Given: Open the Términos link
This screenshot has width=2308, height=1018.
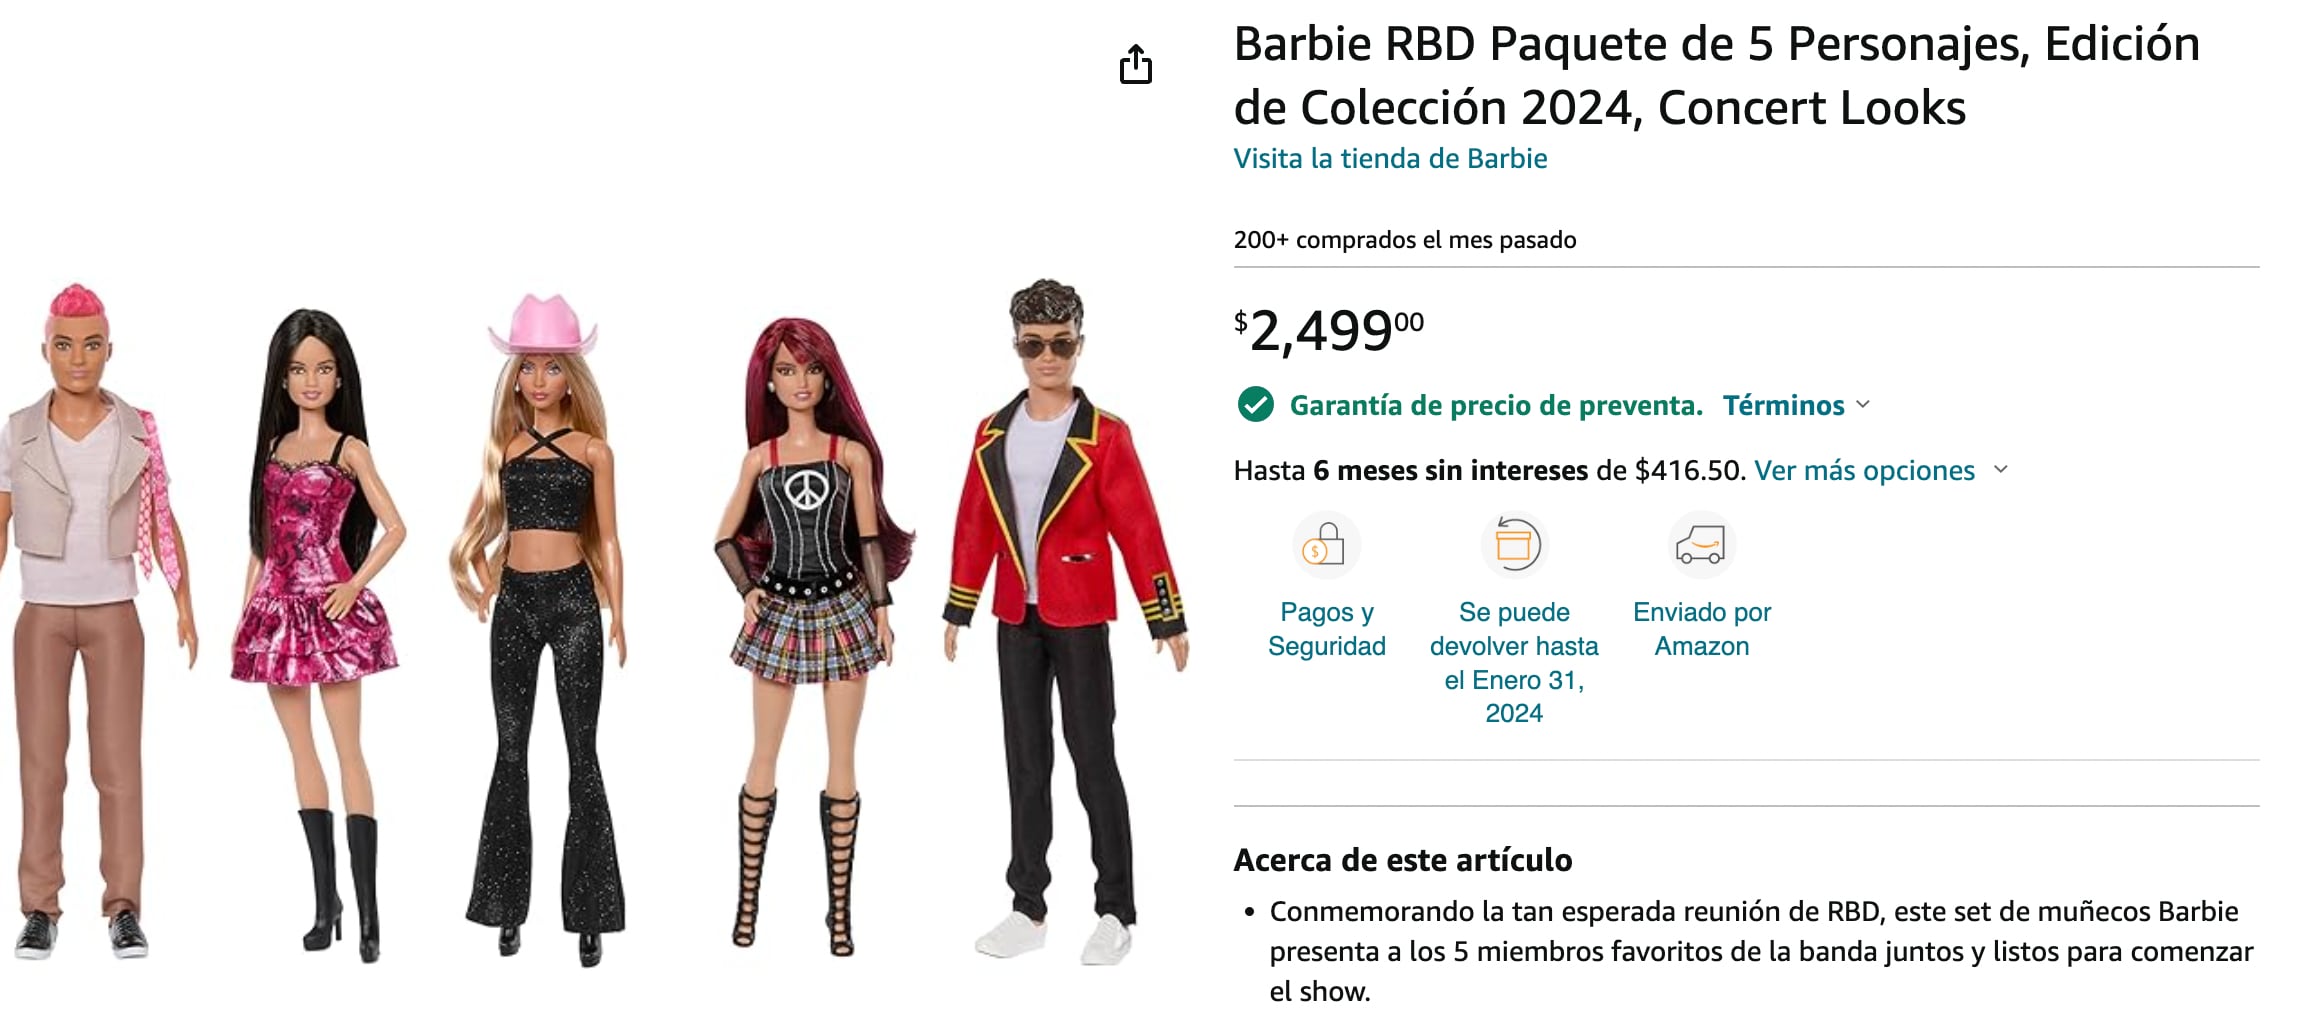Looking at the screenshot, I should point(1783,405).
